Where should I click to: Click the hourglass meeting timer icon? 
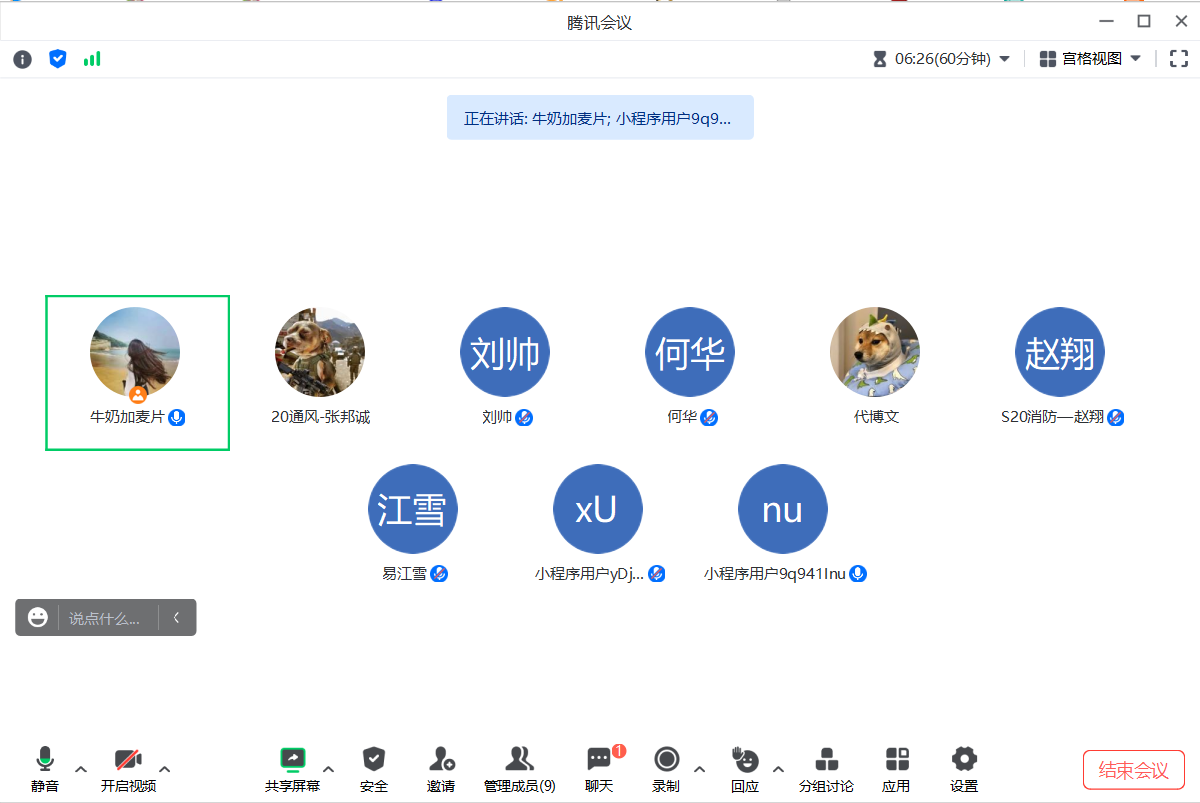coord(880,59)
